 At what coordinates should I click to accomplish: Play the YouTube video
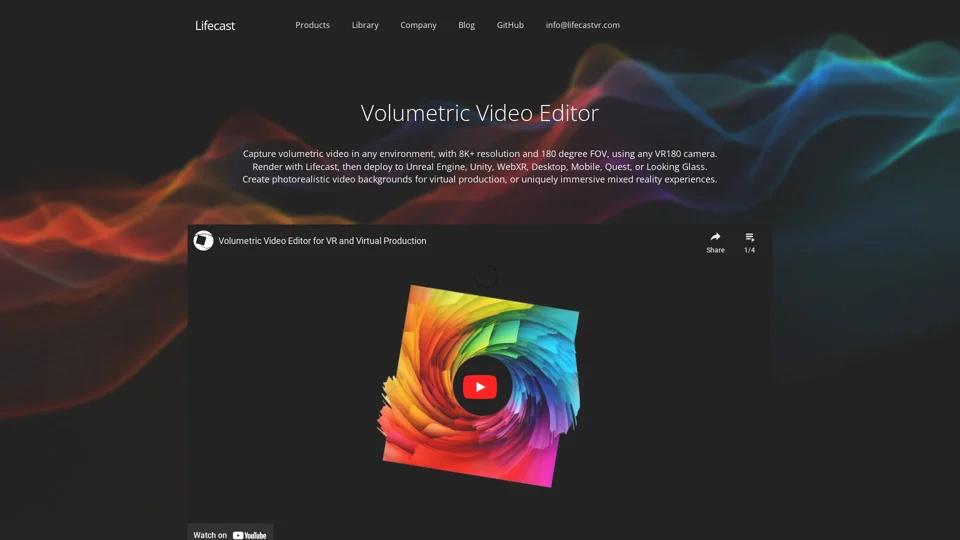click(480, 387)
